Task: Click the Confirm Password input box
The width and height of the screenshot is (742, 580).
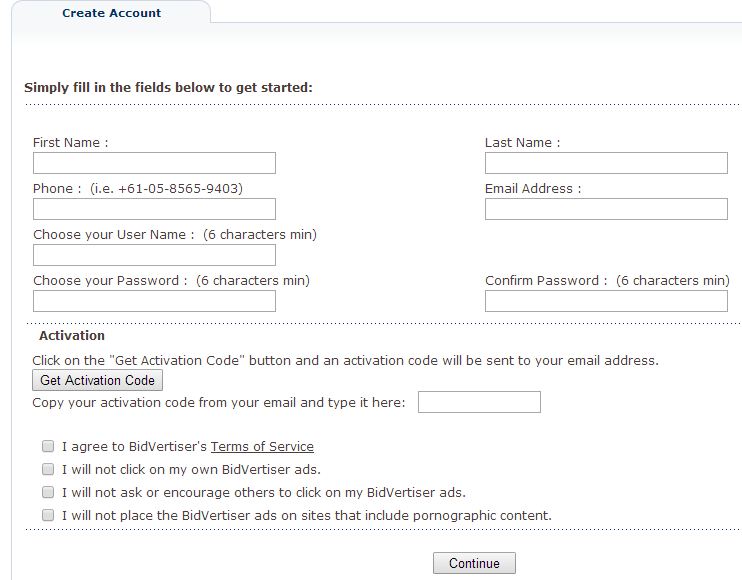Action: [x=606, y=301]
